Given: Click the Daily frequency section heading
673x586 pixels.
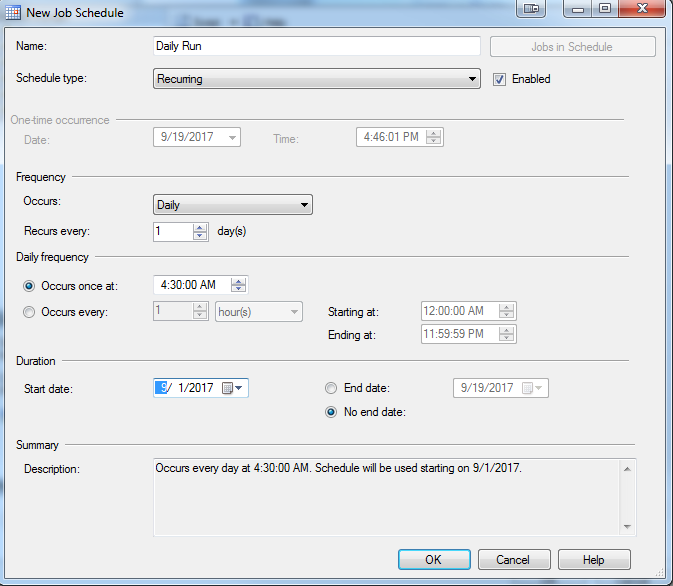Looking at the screenshot, I should [x=52, y=257].
